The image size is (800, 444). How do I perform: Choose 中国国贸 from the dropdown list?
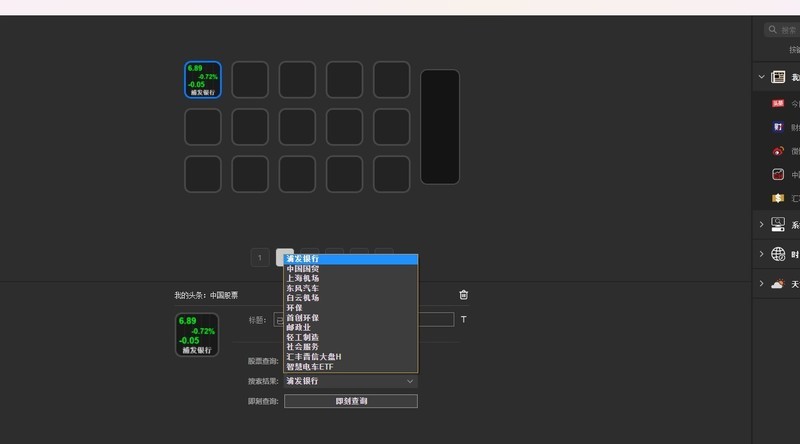(303, 269)
